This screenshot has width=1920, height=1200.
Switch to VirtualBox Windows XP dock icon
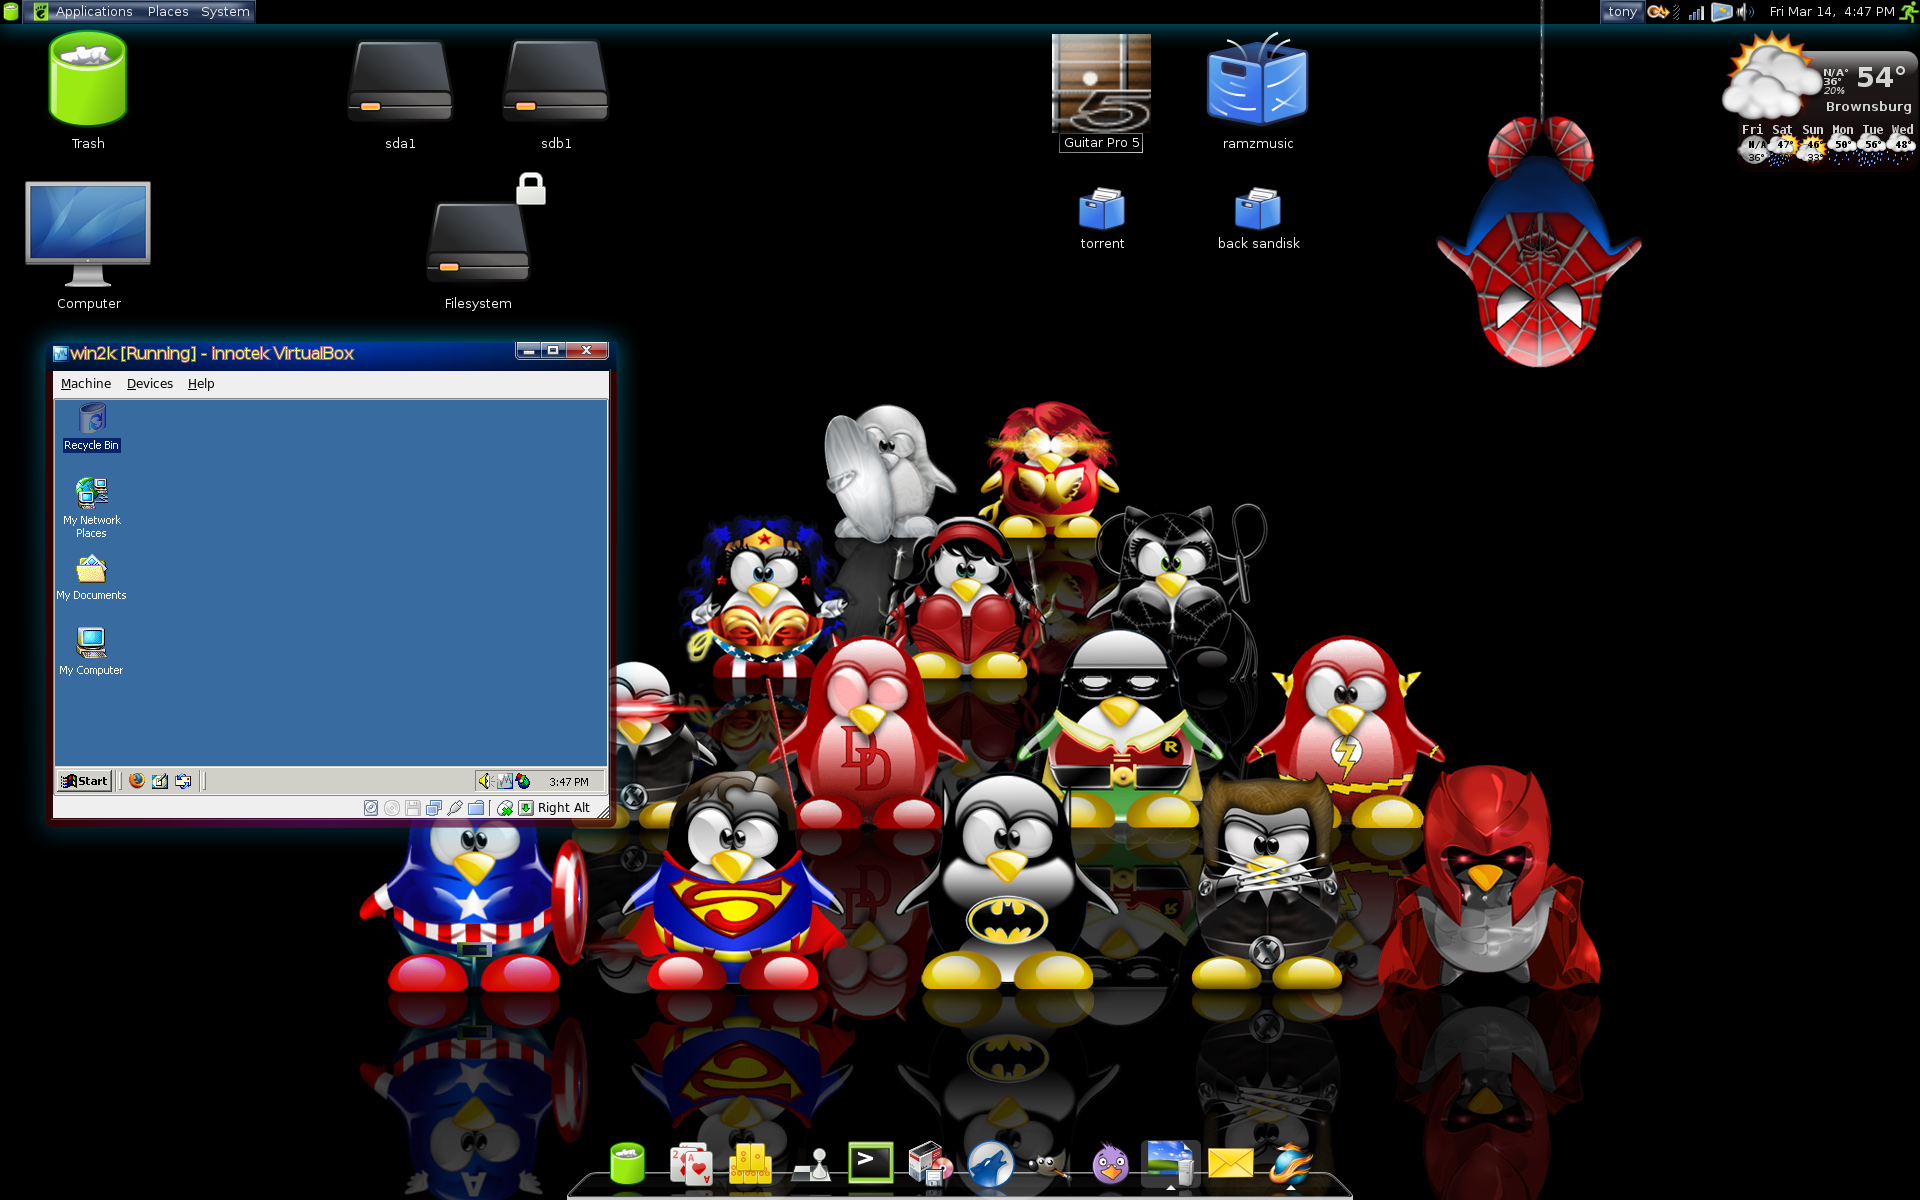pyautogui.click(x=1171, y=1164)
